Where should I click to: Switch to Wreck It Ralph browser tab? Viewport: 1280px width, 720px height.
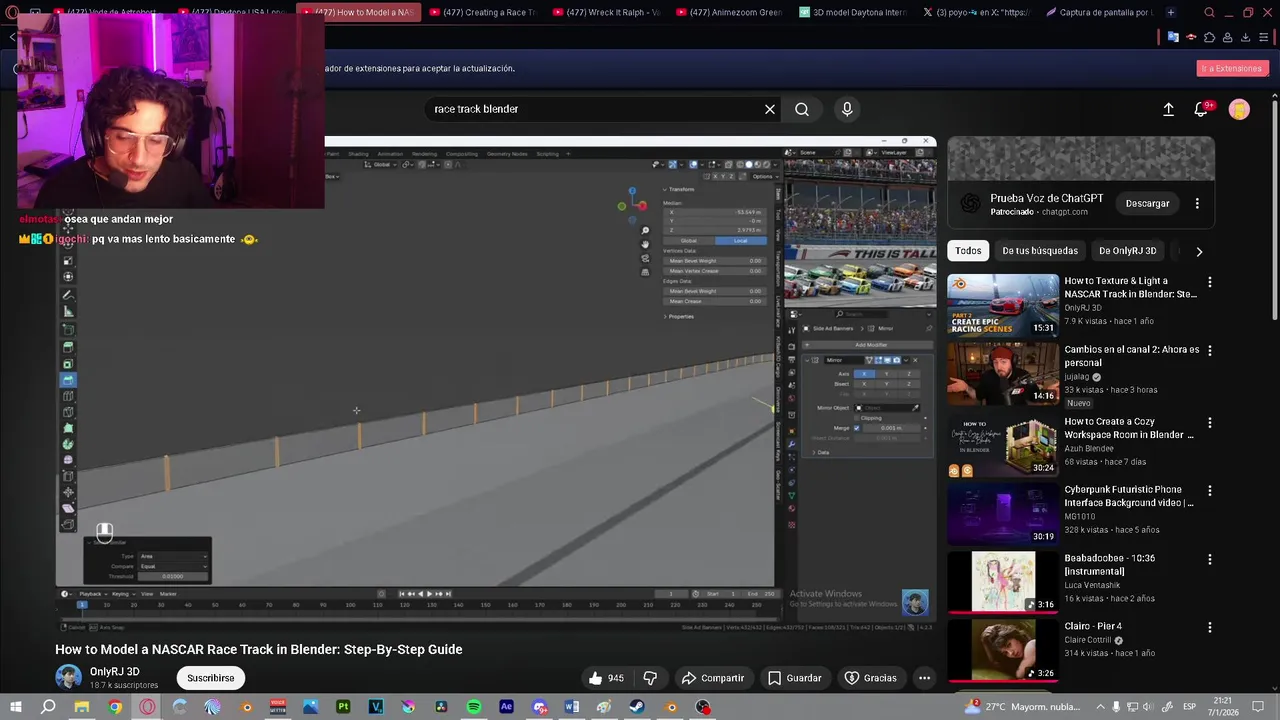(606, 12)
